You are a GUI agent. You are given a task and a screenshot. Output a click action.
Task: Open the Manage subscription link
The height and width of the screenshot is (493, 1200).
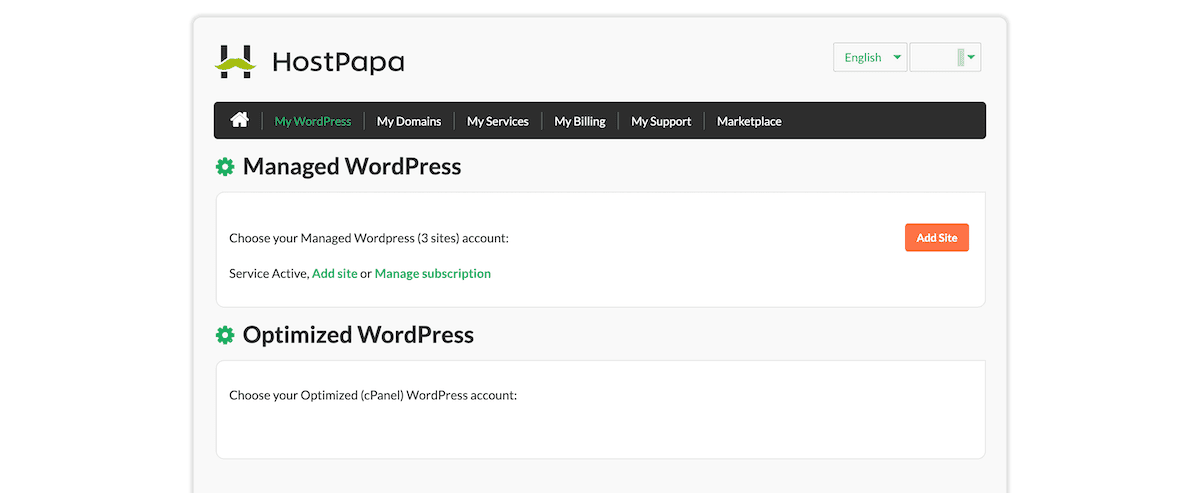[433, 273]
